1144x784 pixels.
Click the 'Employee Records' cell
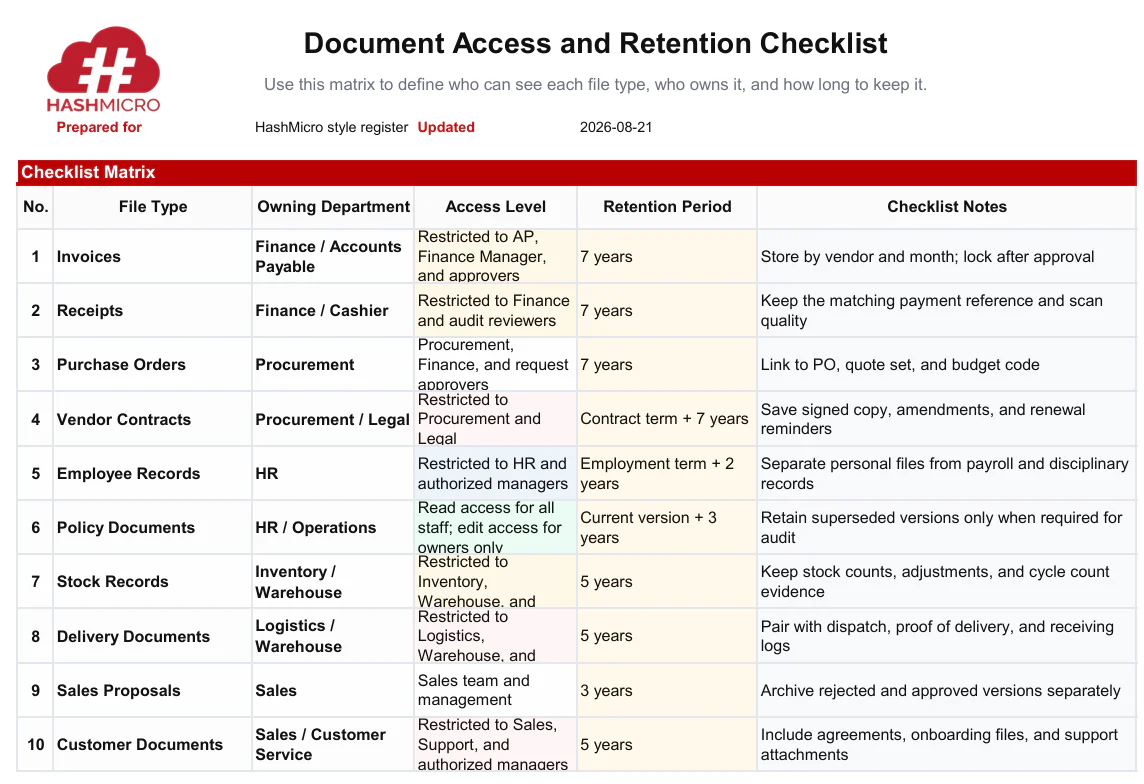[152, 473]
